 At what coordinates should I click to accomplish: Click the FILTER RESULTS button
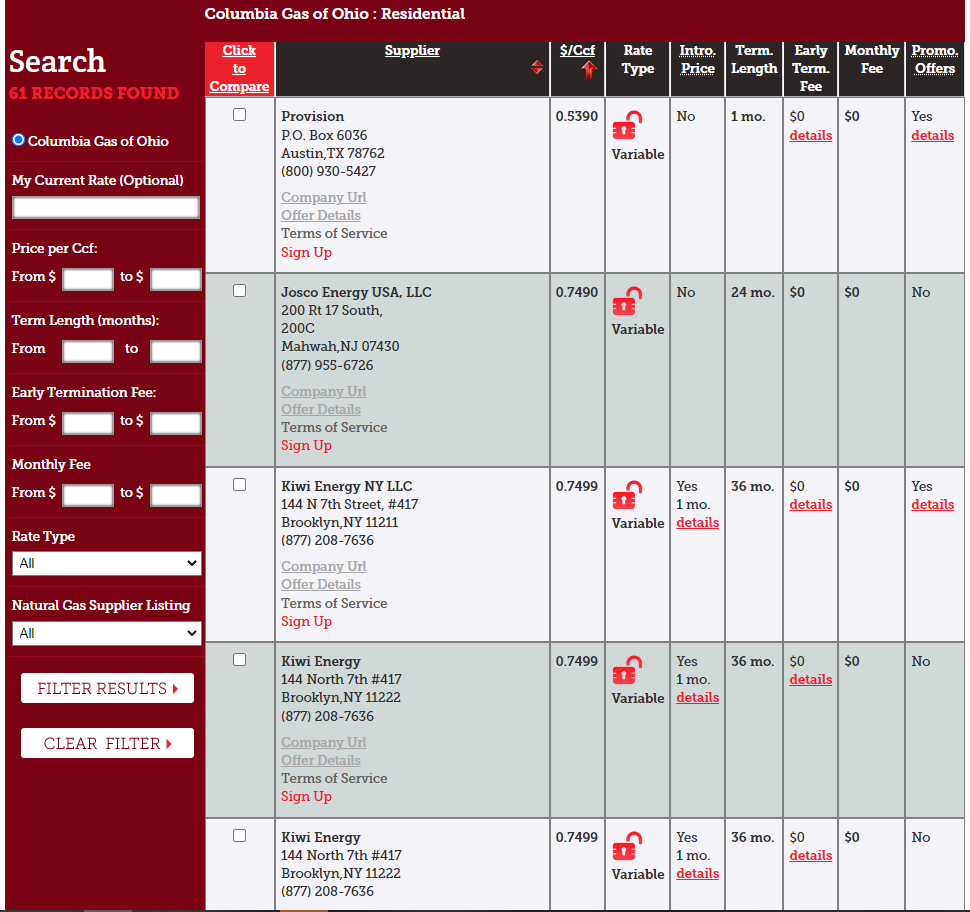pos(107,688)
